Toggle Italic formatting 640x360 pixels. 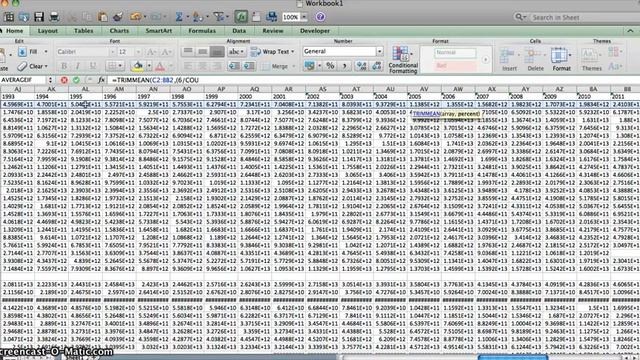78,66
